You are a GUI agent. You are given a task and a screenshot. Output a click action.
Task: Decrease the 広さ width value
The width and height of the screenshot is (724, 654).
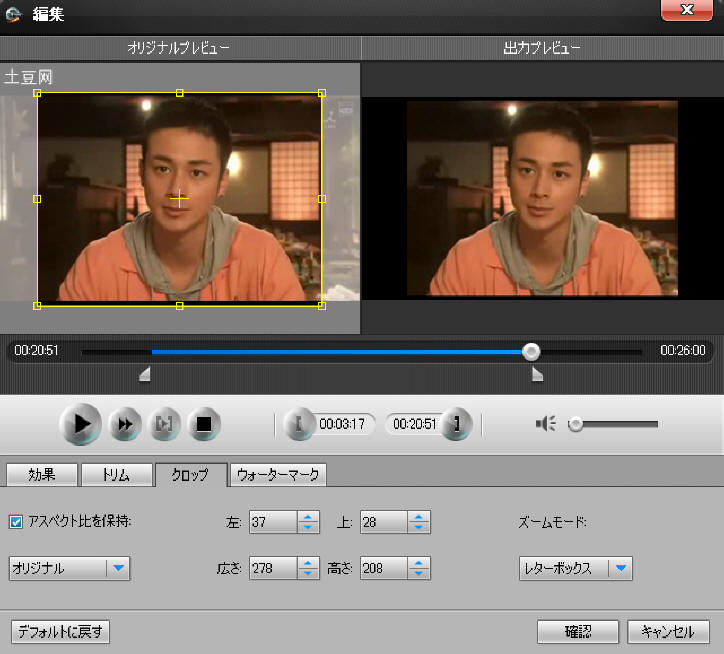click(308, 574)
